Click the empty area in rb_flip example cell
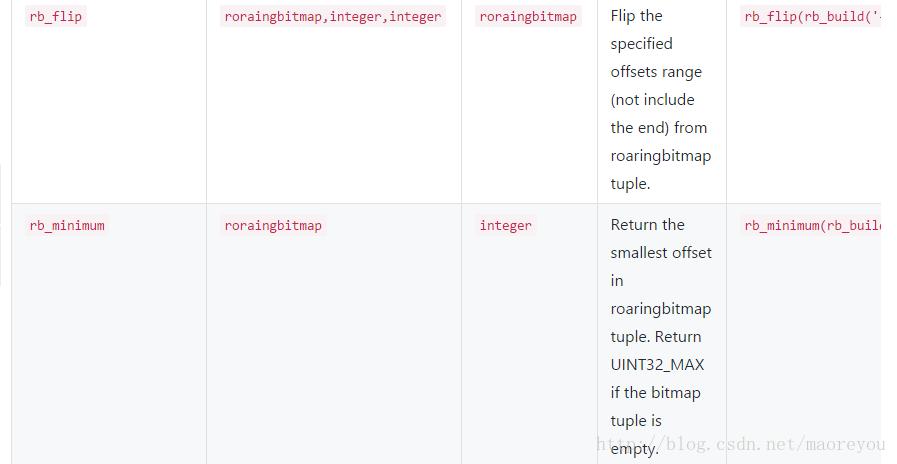The height and width of the screenshot is (464, 897). pyautogui.click(x=804, y=114)
